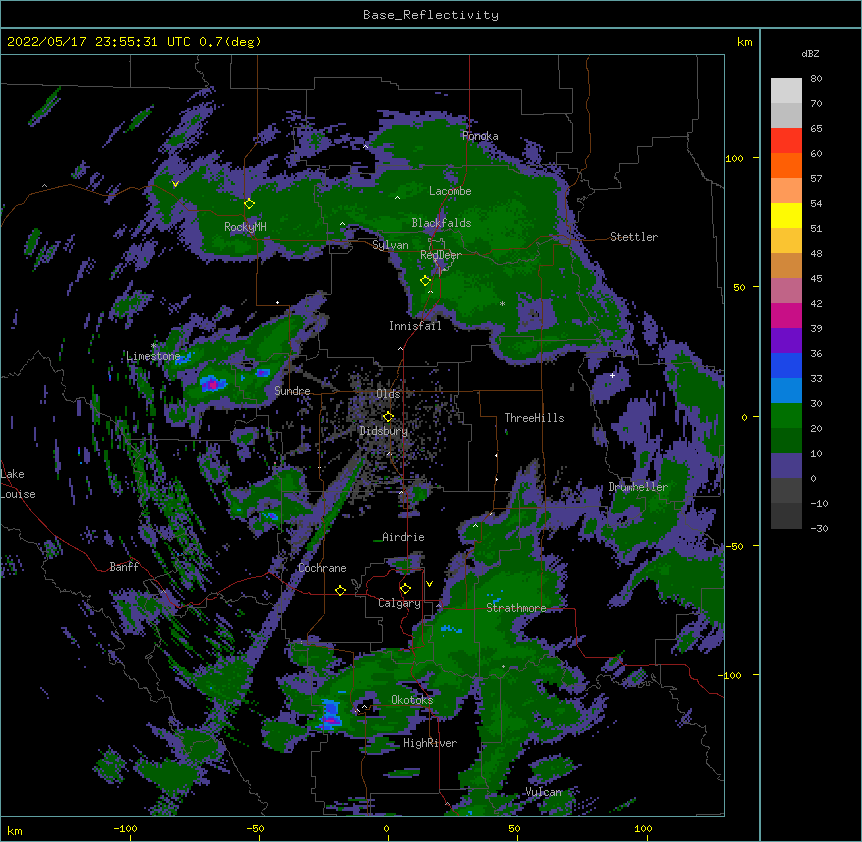
Task: Click the km label at bottom left
Action: pos(15,831)
